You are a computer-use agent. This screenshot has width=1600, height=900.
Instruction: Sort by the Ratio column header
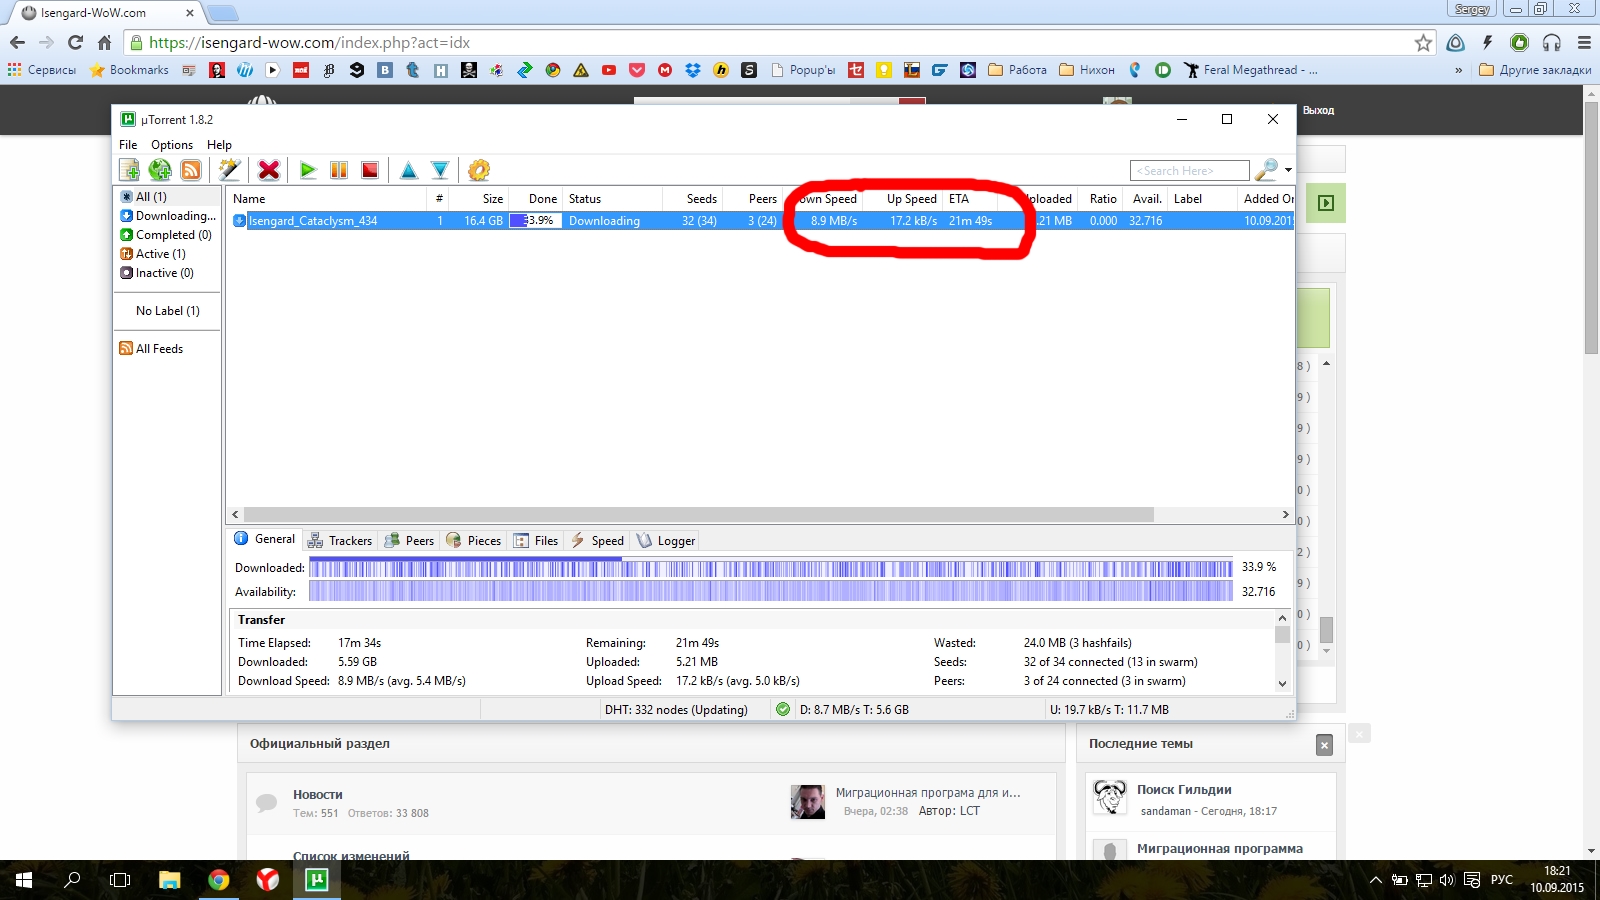(1100, 199)
